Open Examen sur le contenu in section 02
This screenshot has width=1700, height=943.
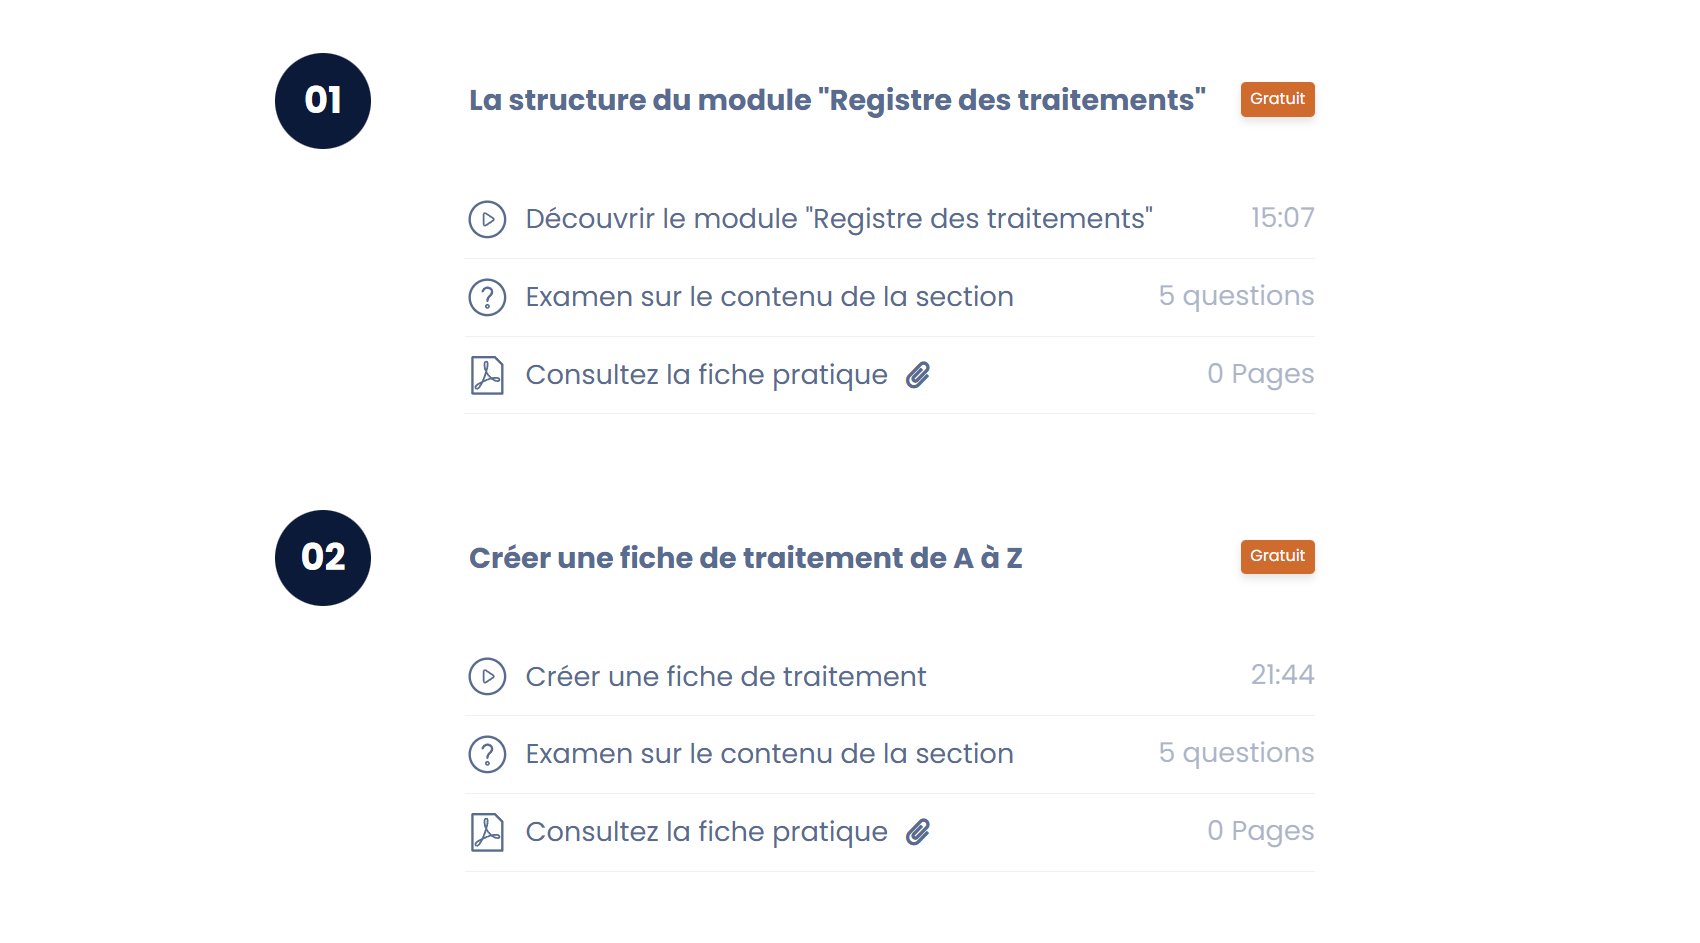(x=769, y=754)
